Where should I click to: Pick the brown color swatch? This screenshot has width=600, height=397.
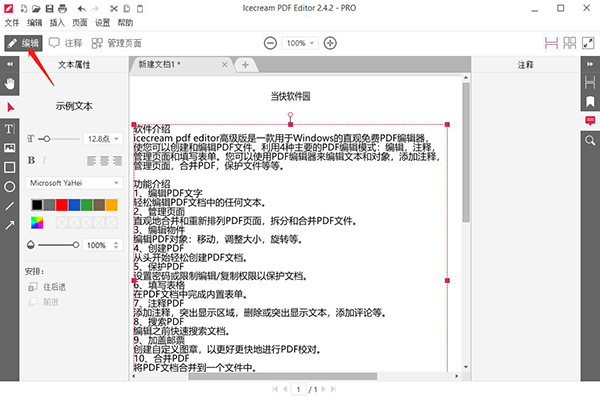coord(99,205)
